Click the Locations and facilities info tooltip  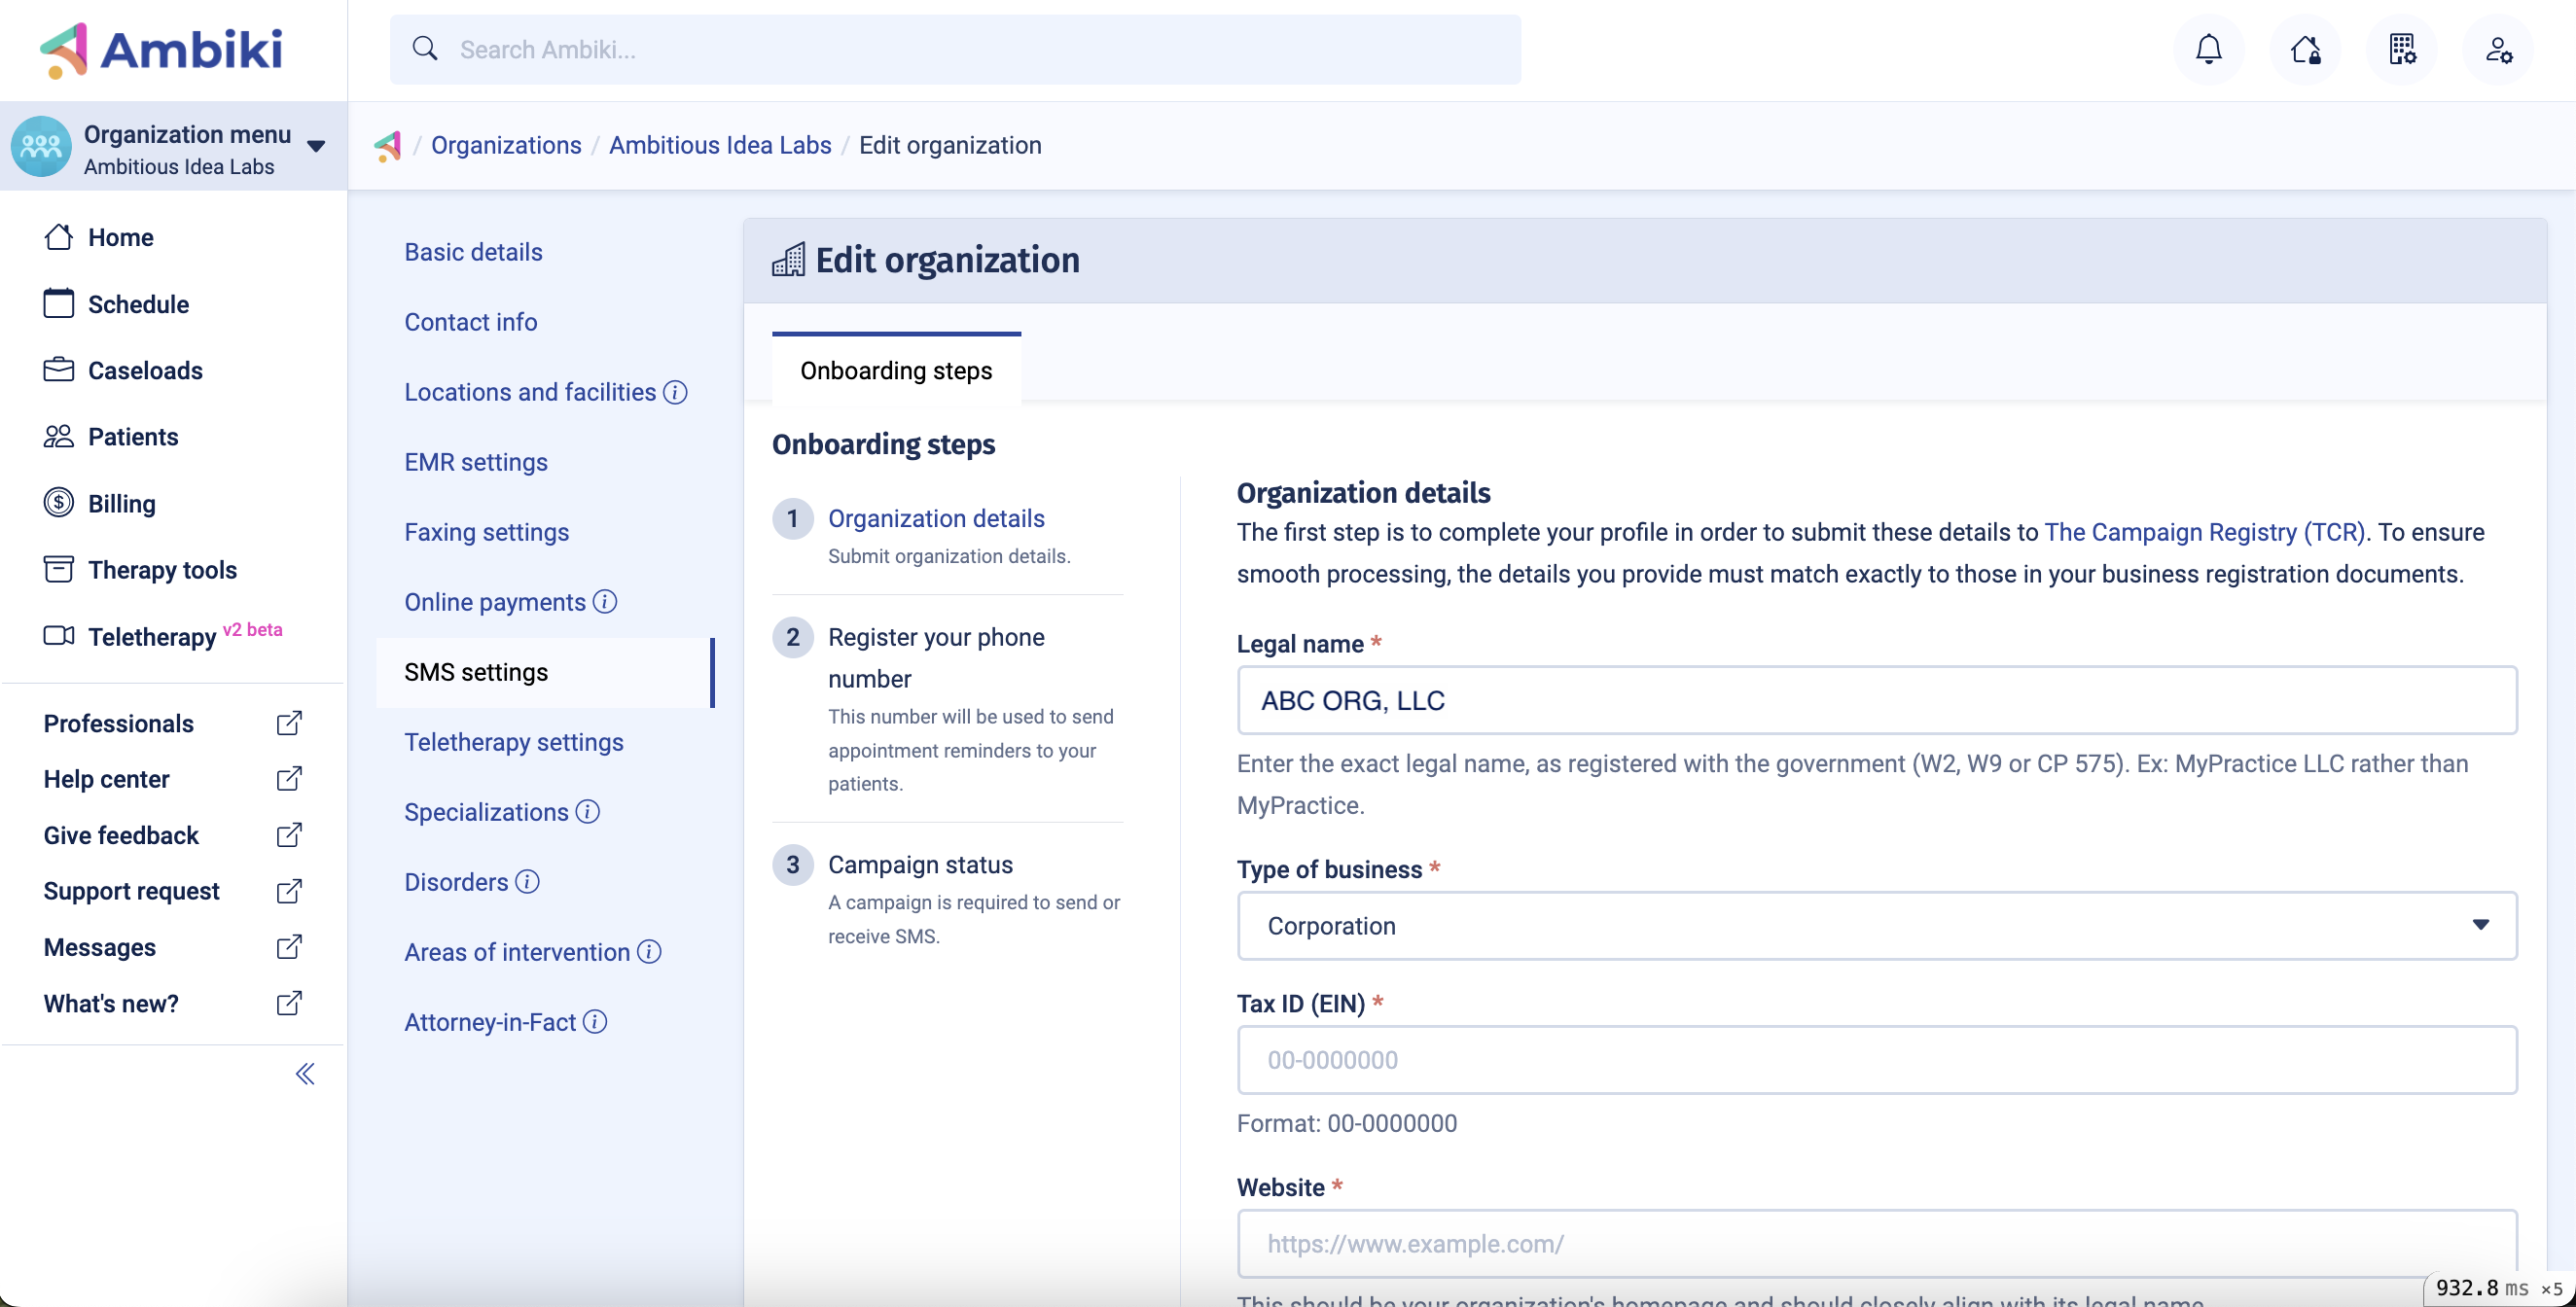pos(675,392)
